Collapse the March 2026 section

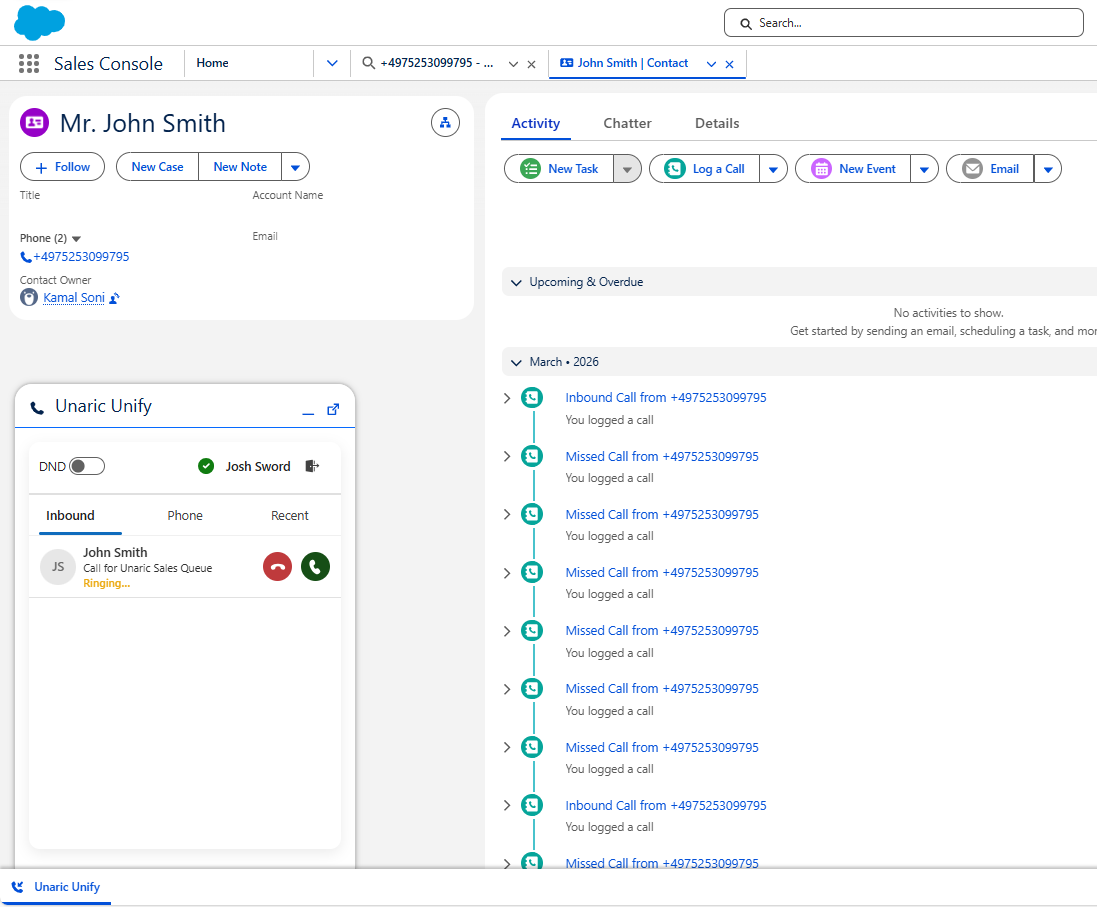516,363
